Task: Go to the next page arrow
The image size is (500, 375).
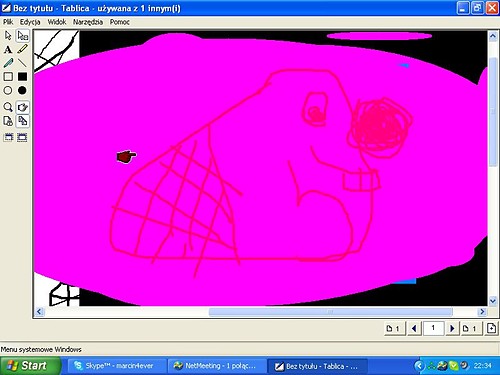Action: [x=452, y=329]
